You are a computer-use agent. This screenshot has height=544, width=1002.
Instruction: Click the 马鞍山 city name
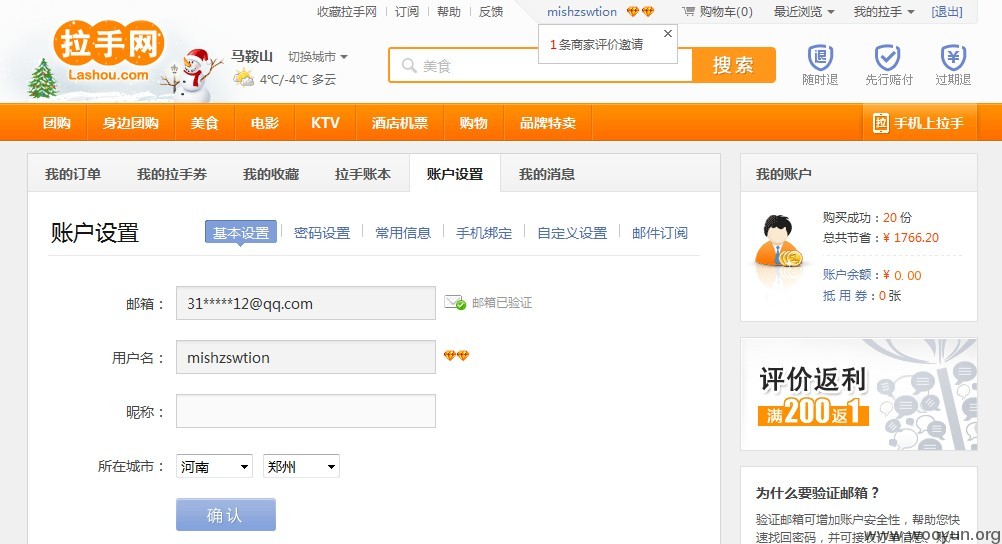tap(252, 56)
